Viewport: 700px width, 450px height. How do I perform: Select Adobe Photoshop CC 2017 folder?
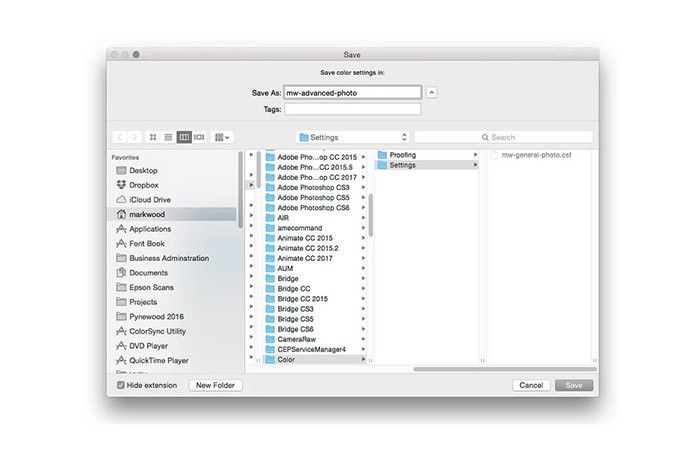point(315,177)
